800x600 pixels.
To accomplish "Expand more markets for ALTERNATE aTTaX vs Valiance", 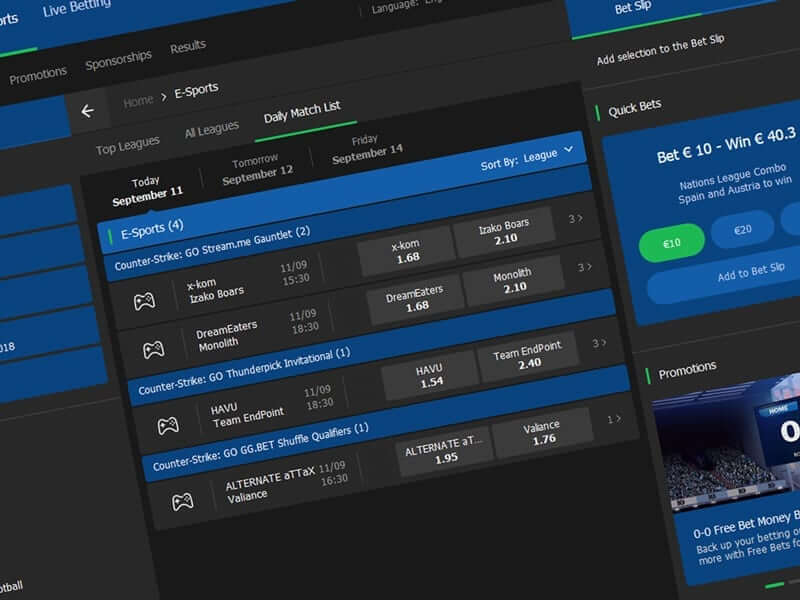I will pos(614,419).
